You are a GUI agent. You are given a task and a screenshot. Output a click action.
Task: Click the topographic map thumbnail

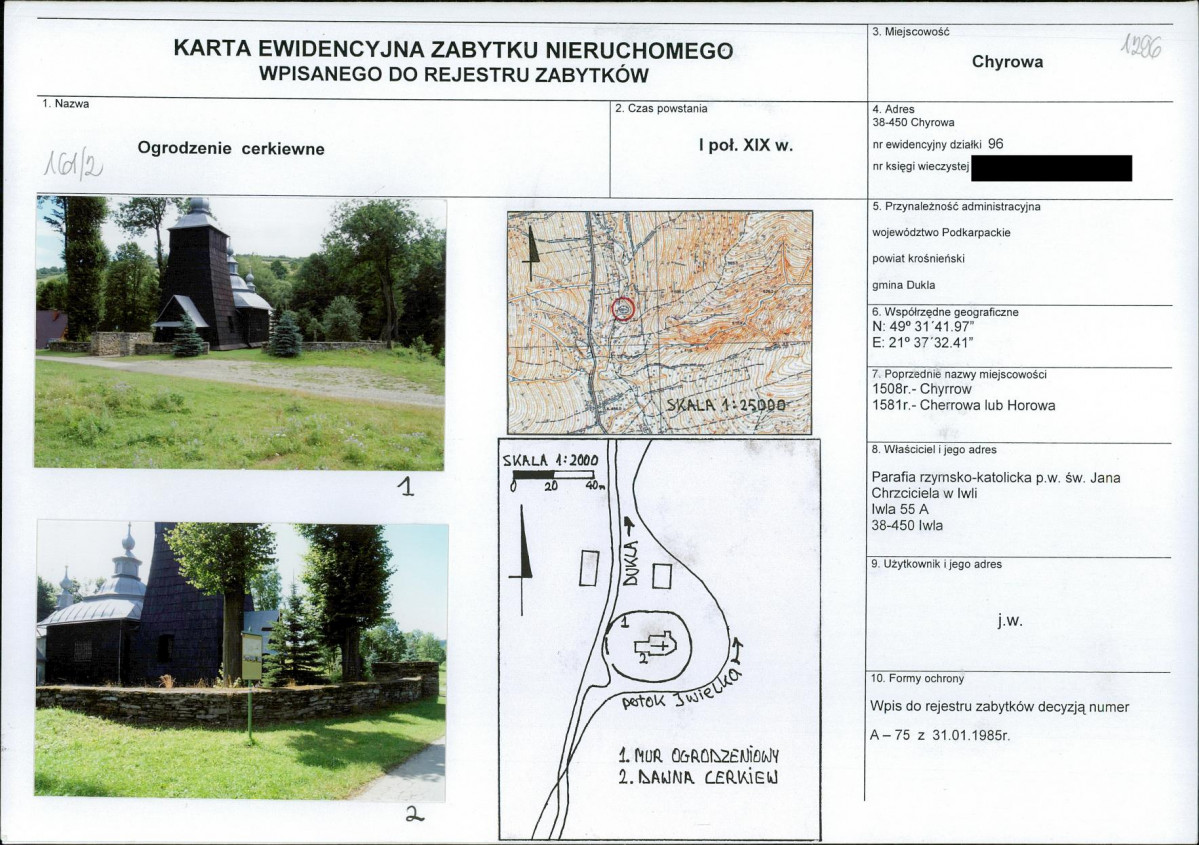[659, 322]
